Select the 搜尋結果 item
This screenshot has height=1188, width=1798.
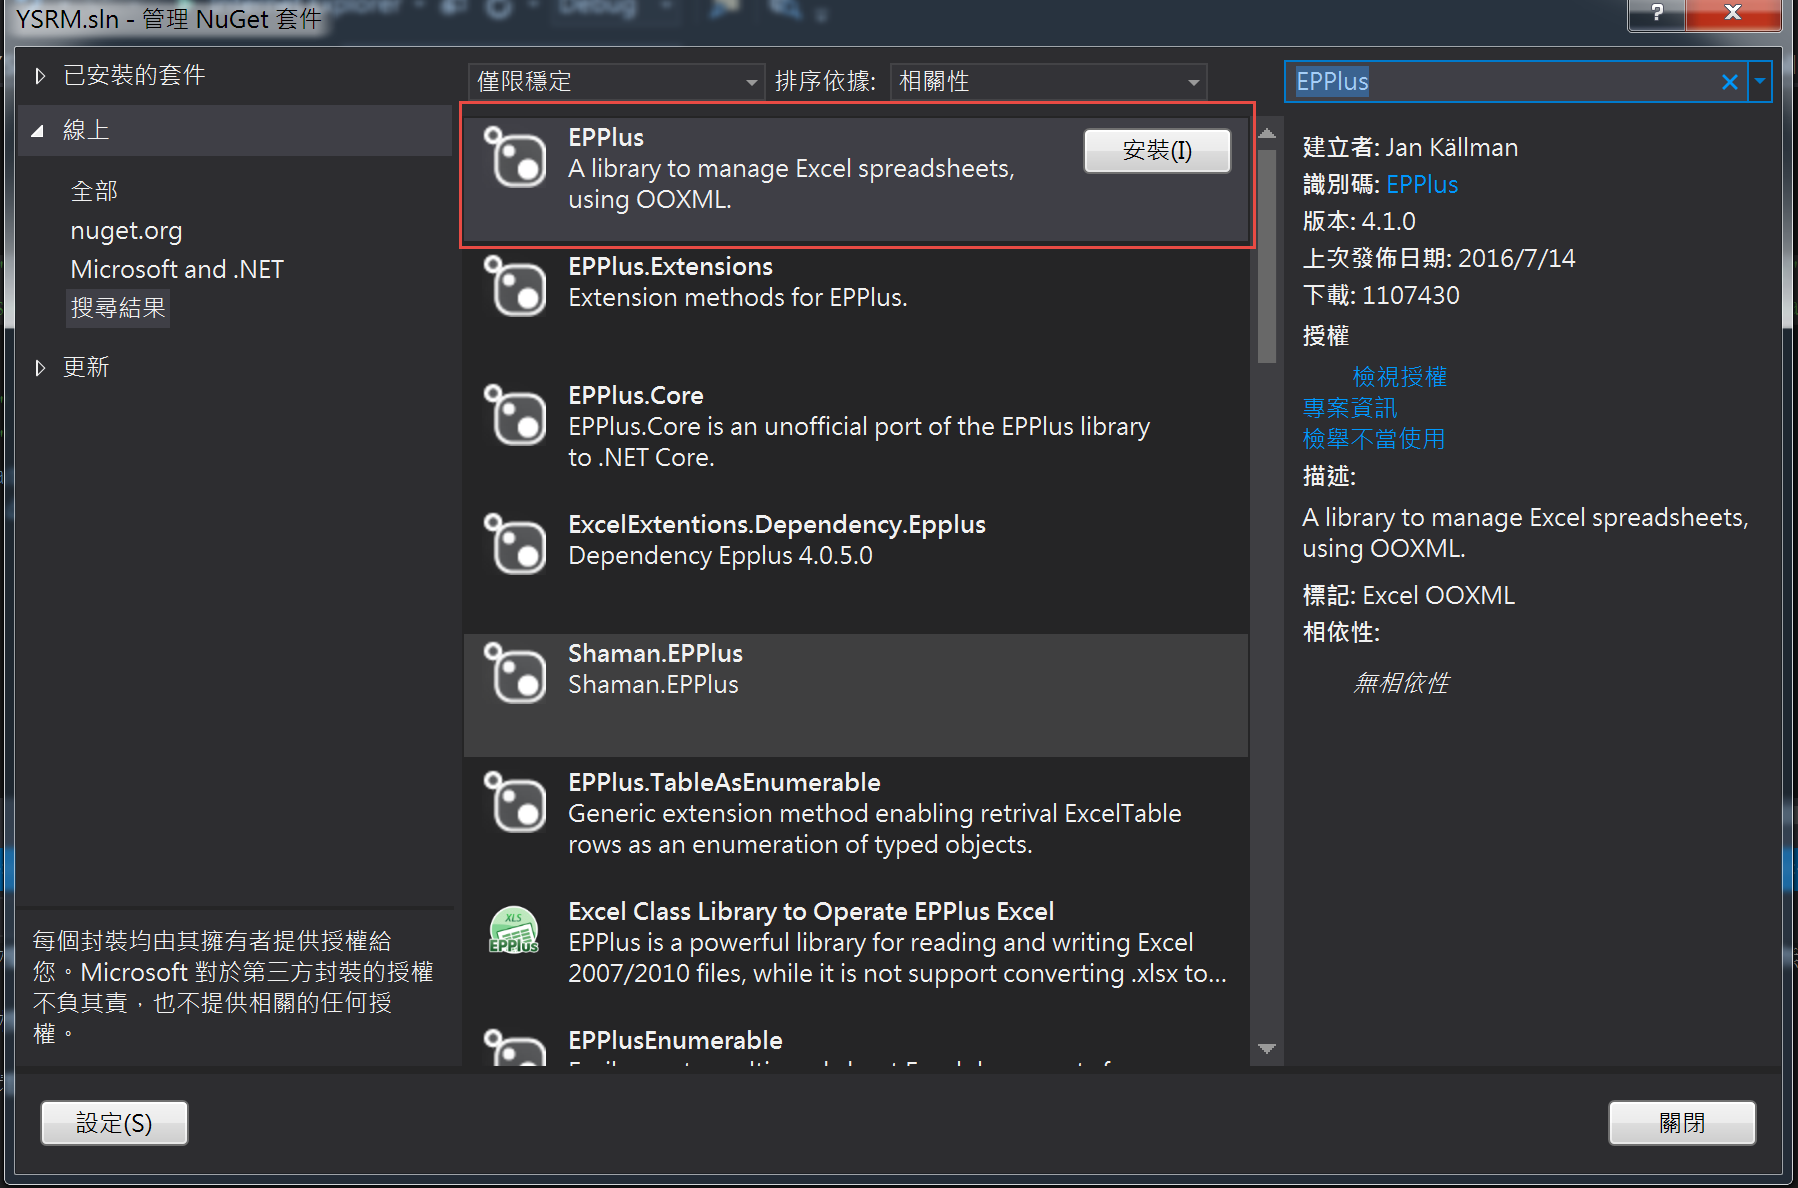click(118, 308)
